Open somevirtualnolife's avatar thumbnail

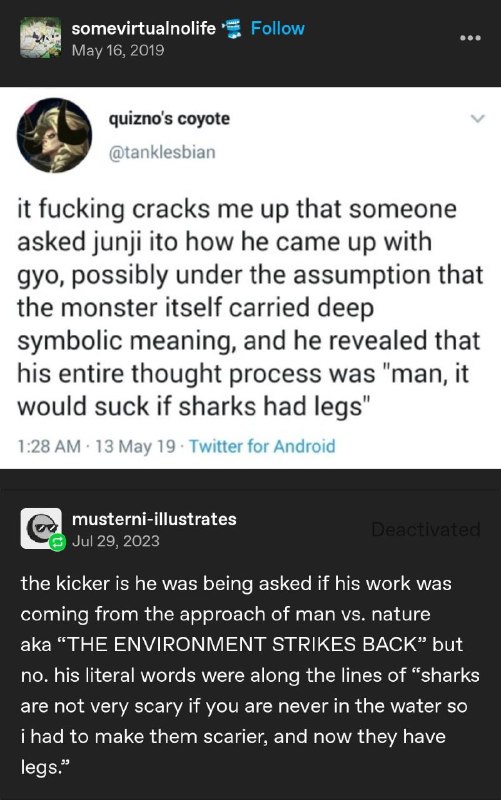coord(40,38)
